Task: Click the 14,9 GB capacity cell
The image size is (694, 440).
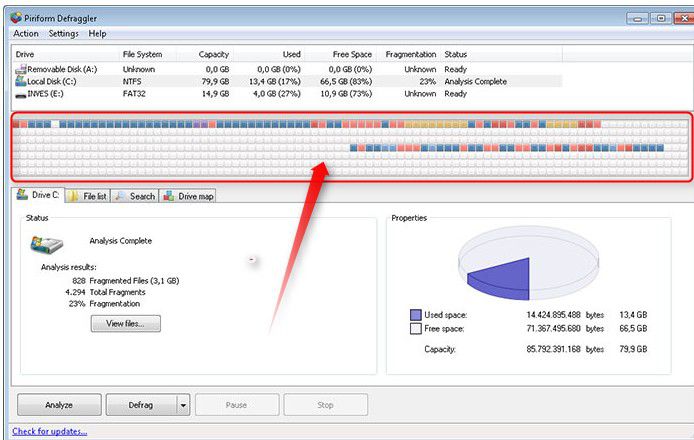Action: (216, 94)
